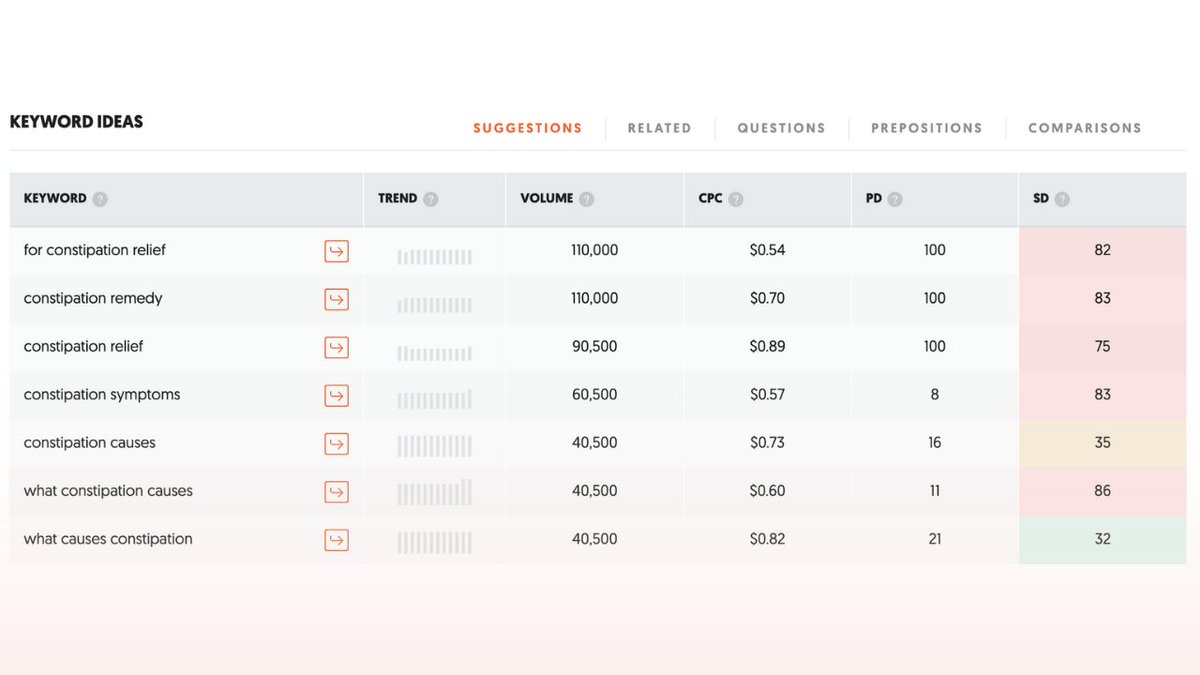Image resolution: width=1200 pixels, height=675 pixels.
Task: Open arrow icon for 'constipation symptoms'
Action: coord(337,395)
